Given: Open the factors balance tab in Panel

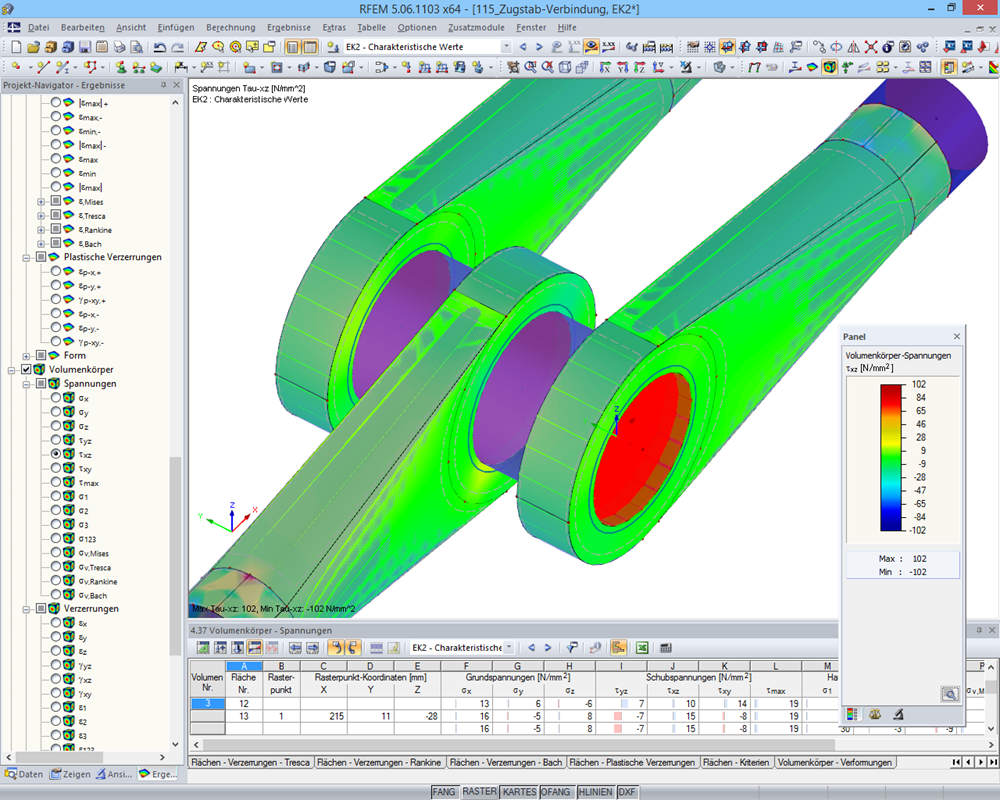Looking at the screenshot, I should coord(874,714).
